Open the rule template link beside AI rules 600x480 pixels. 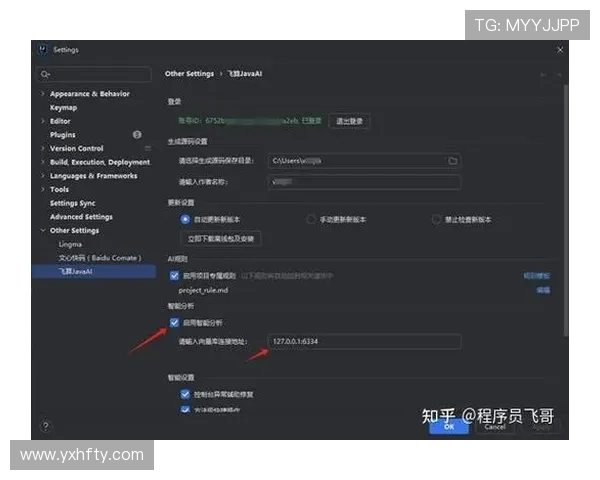coord(536,276)
